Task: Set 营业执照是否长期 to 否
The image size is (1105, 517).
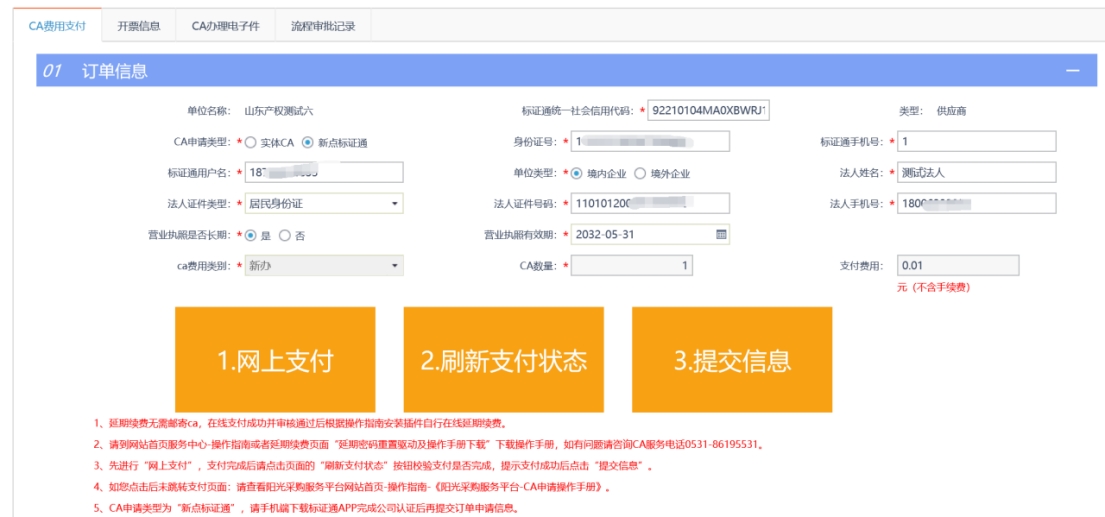Action: click(285, 235)
